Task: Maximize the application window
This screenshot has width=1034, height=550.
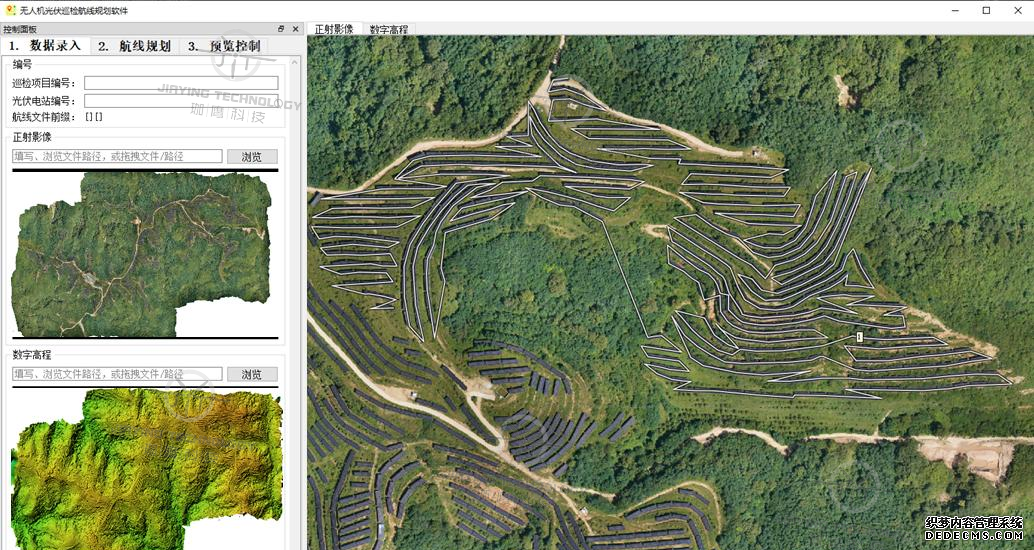Action: click(x=987, y=10)
